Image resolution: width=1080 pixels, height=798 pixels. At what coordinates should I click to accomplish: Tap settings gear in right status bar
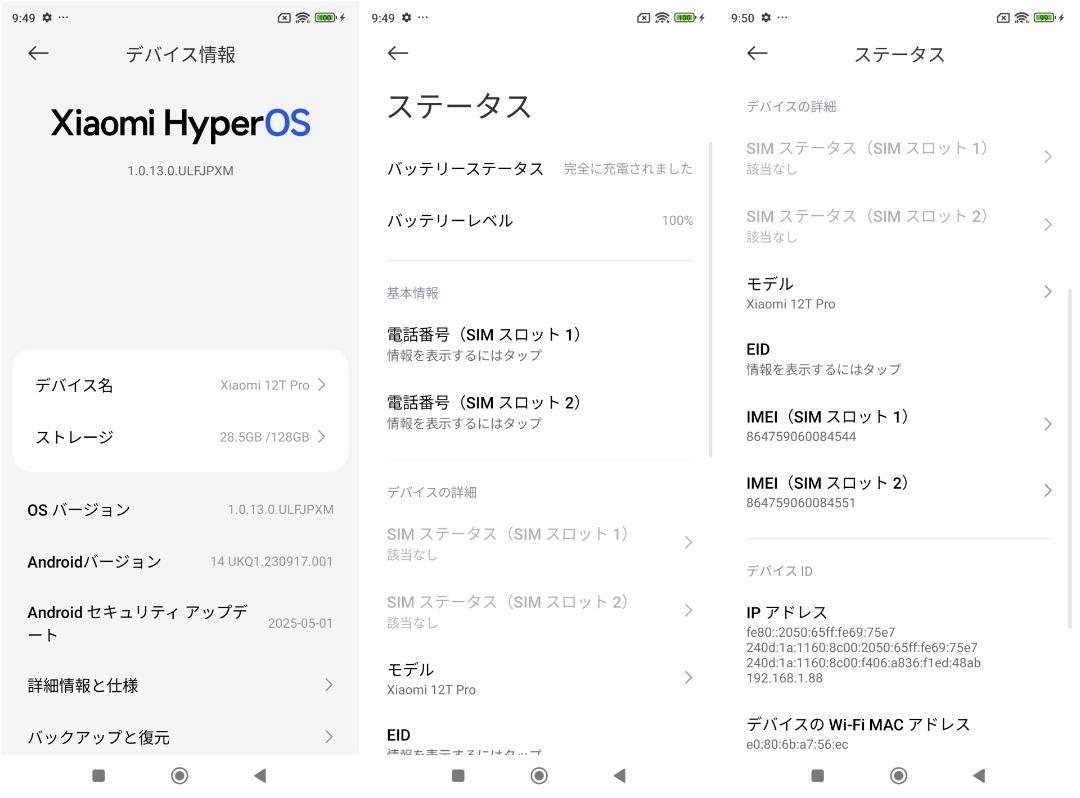pos(766,18)
